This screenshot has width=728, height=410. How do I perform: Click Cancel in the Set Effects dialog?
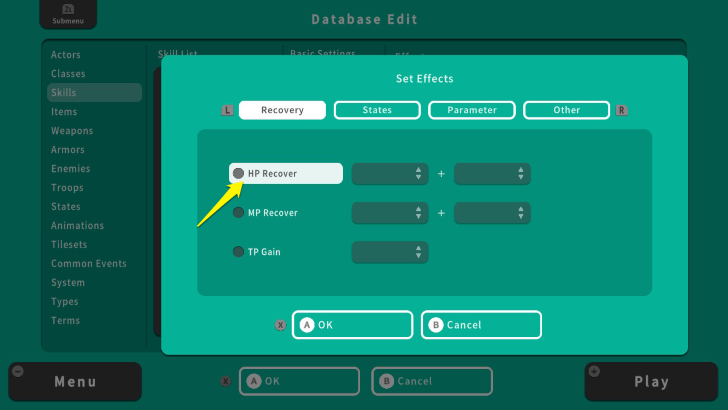[x=481, y=325]
